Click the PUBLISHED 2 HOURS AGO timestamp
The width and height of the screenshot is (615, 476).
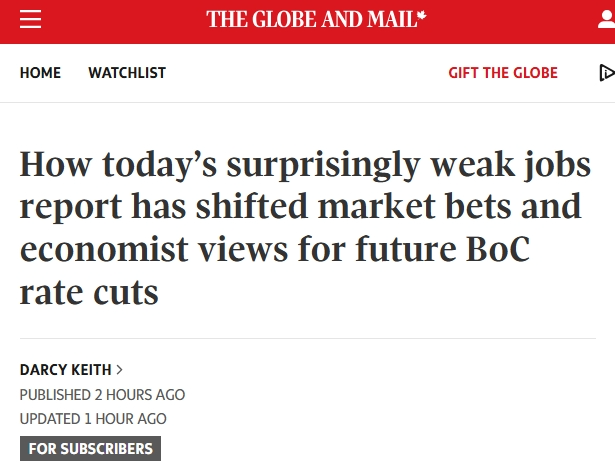coord(102,395)
